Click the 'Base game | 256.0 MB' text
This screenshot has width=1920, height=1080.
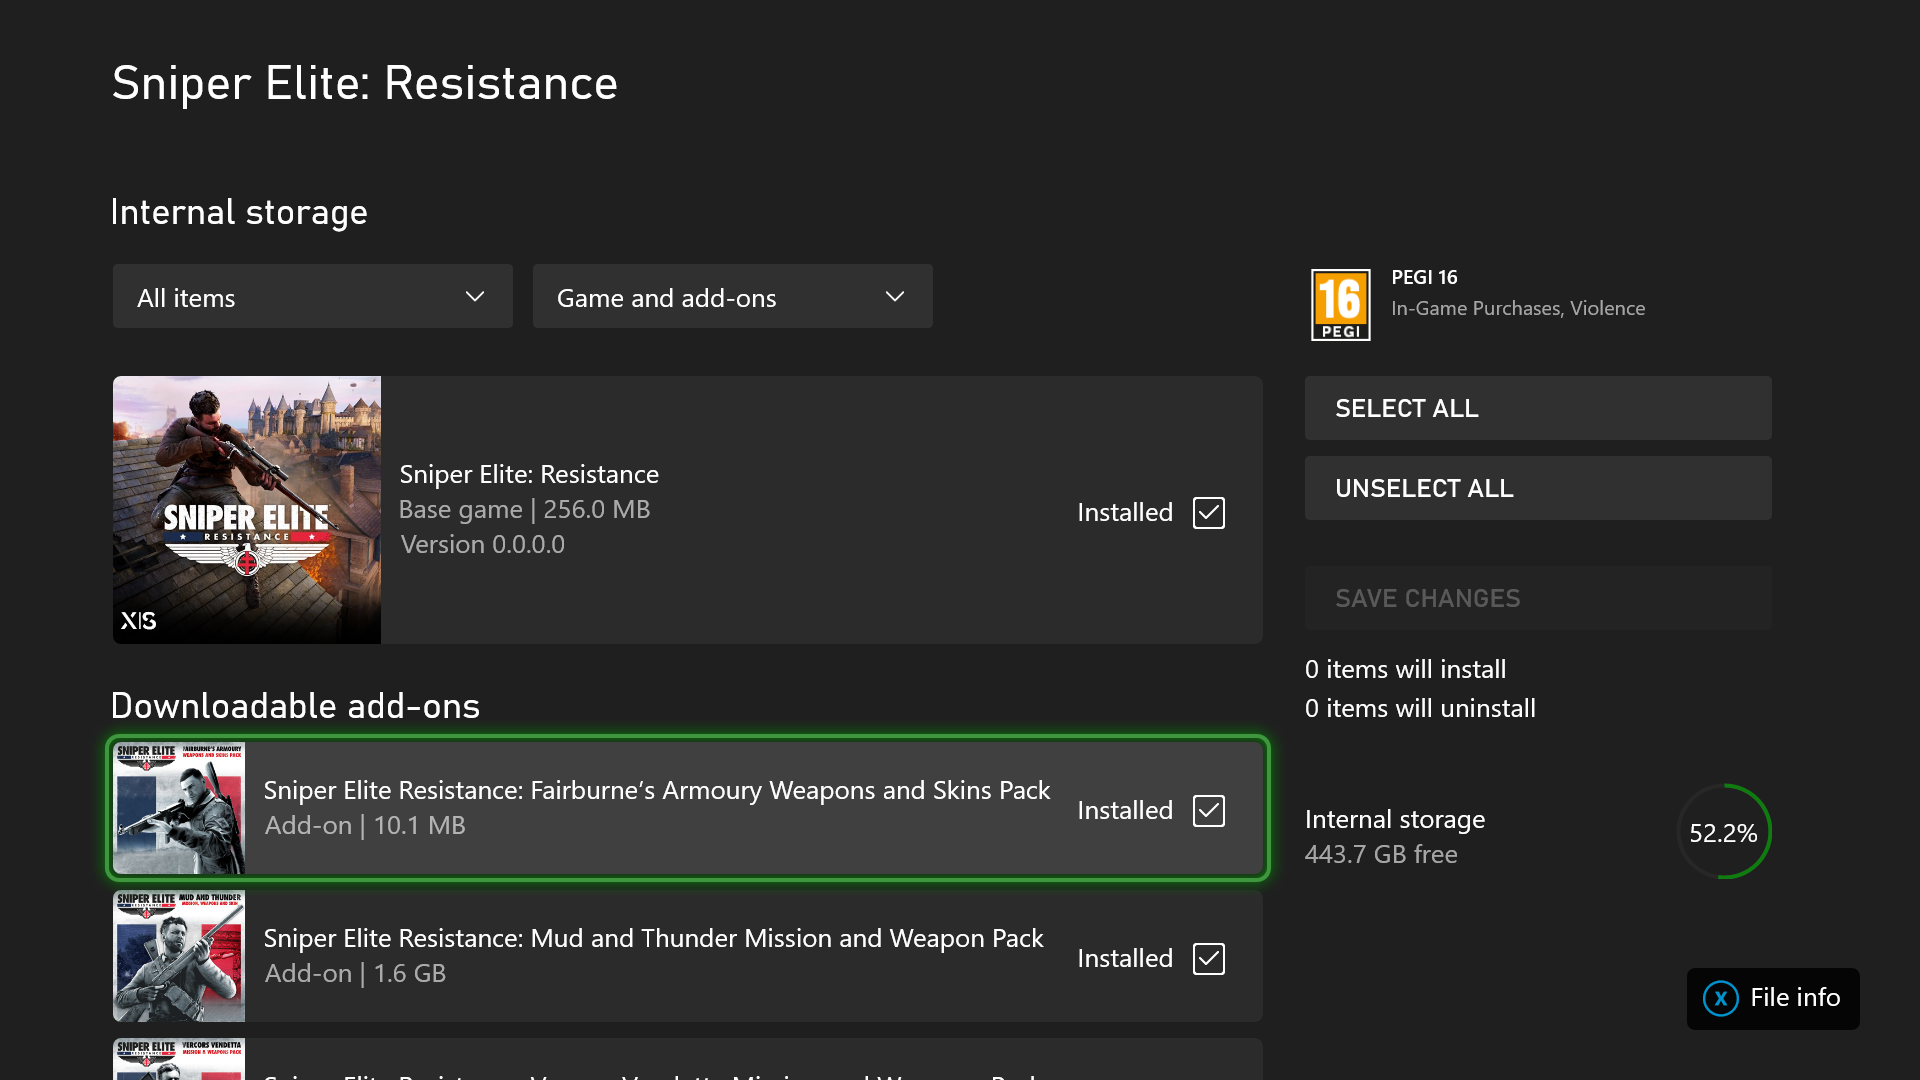coord(525,510)
